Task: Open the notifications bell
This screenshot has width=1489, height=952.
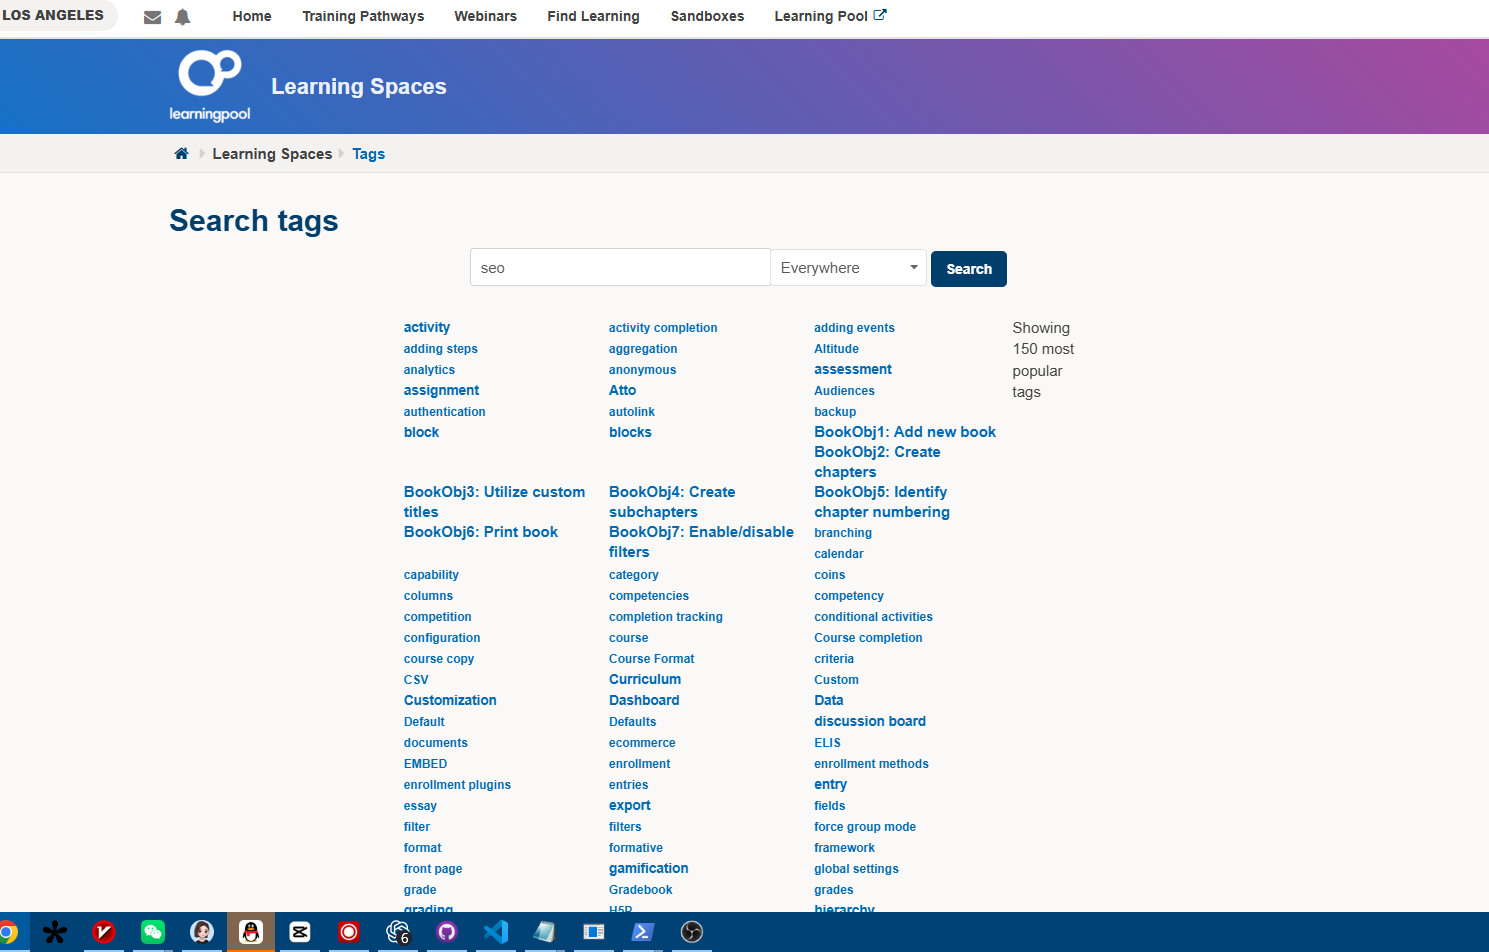Action: [x=182, y=17]
